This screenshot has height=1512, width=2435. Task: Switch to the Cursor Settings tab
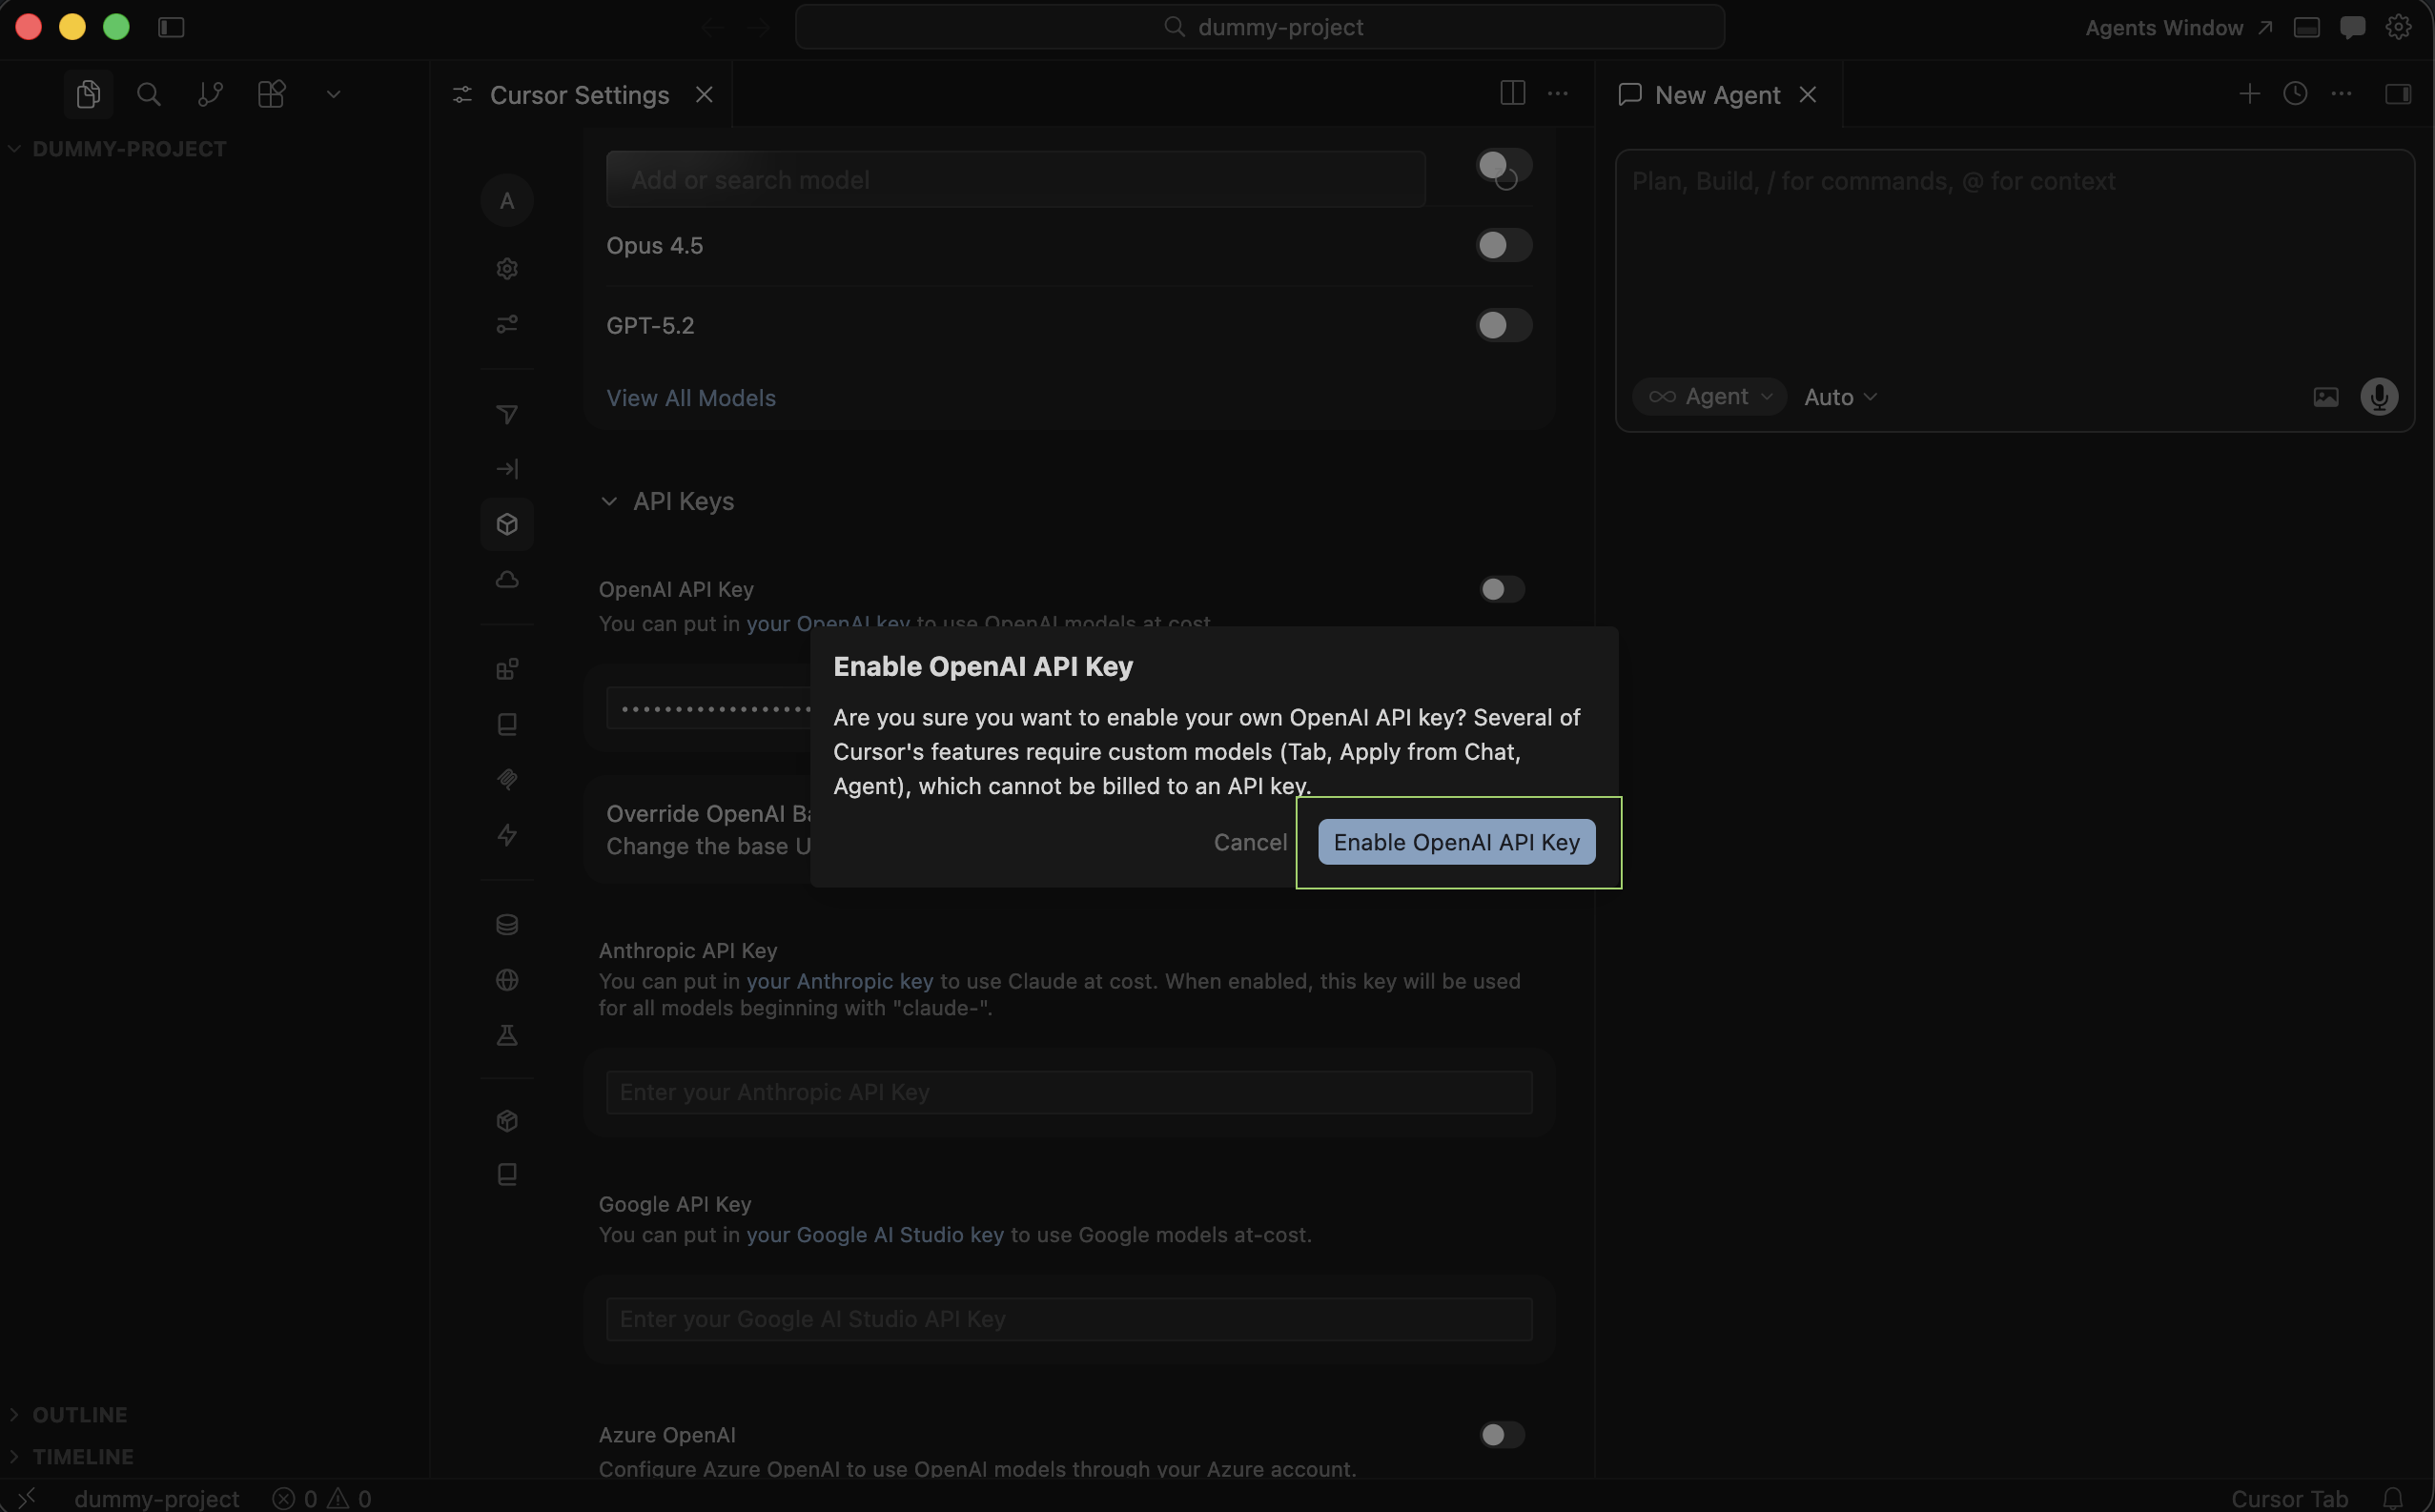point(579,95)
